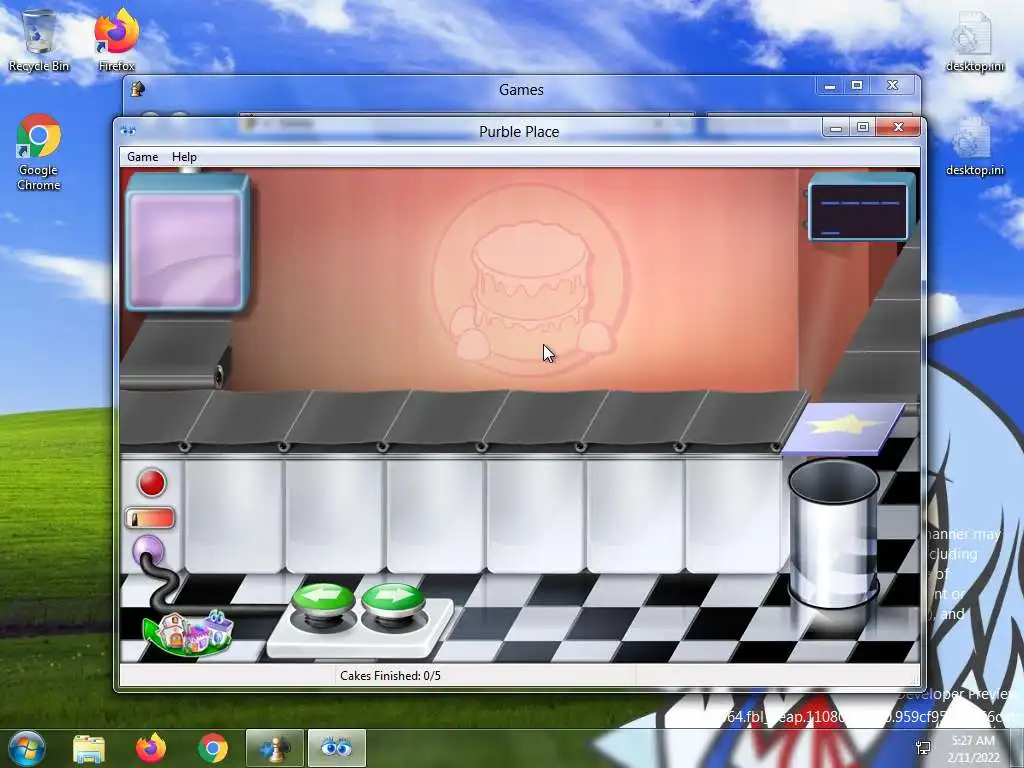
Task: Launch Firefox from the taskbar
Action: point(151,748)
